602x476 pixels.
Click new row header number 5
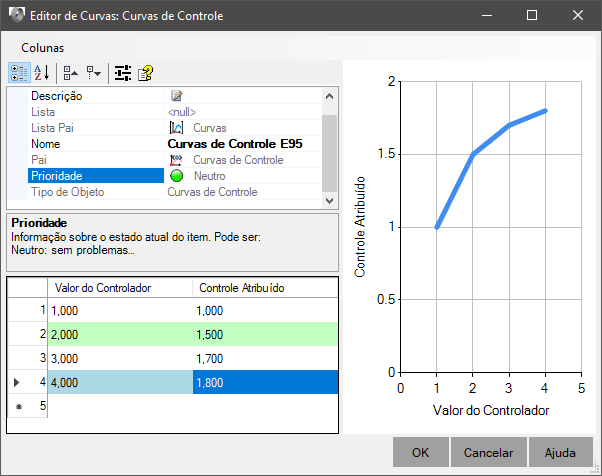(28, 406)
